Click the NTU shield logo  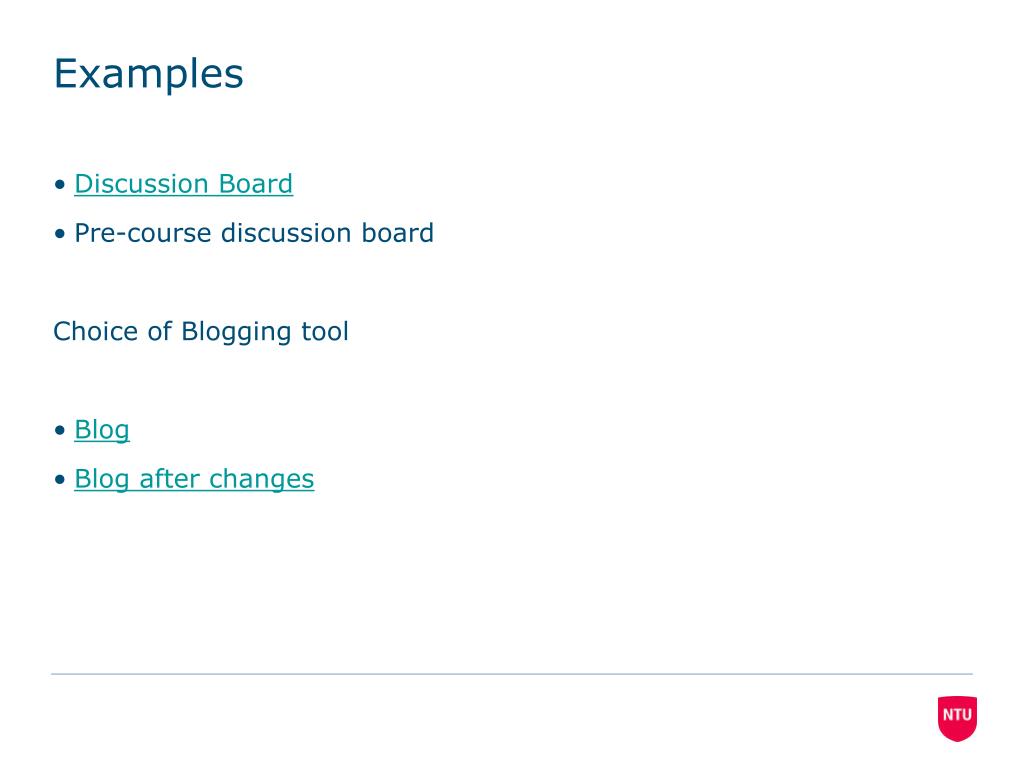tap(957, 718)
